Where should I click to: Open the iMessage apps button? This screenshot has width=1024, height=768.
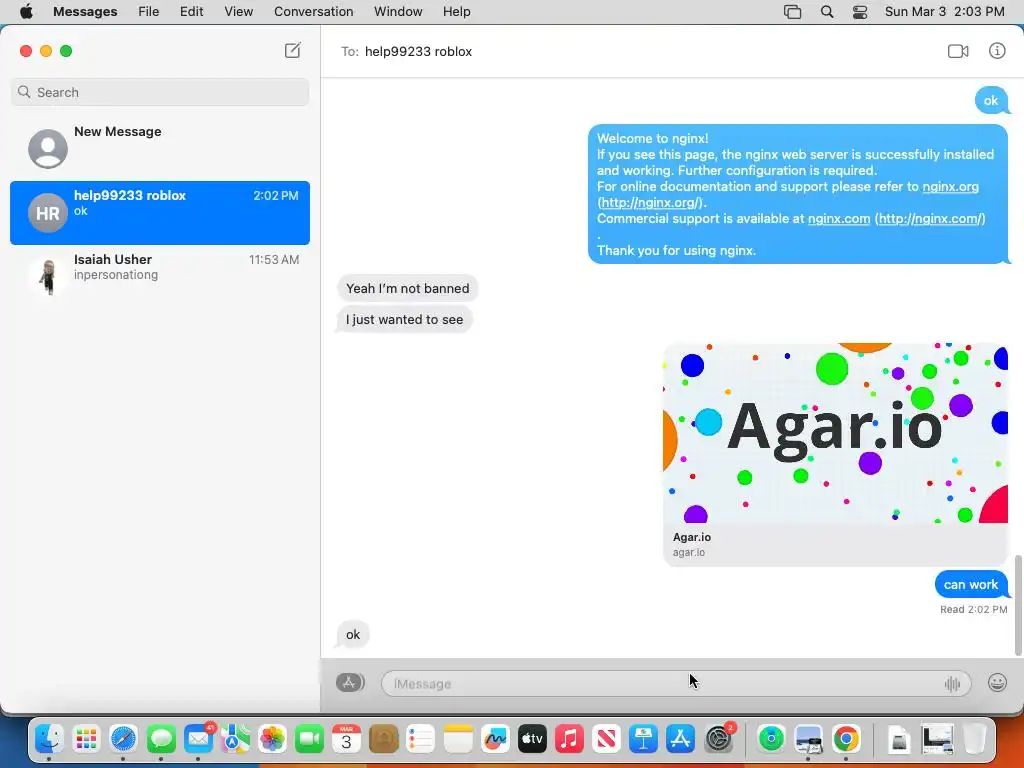pyautogui.click(x=350, y=682)
